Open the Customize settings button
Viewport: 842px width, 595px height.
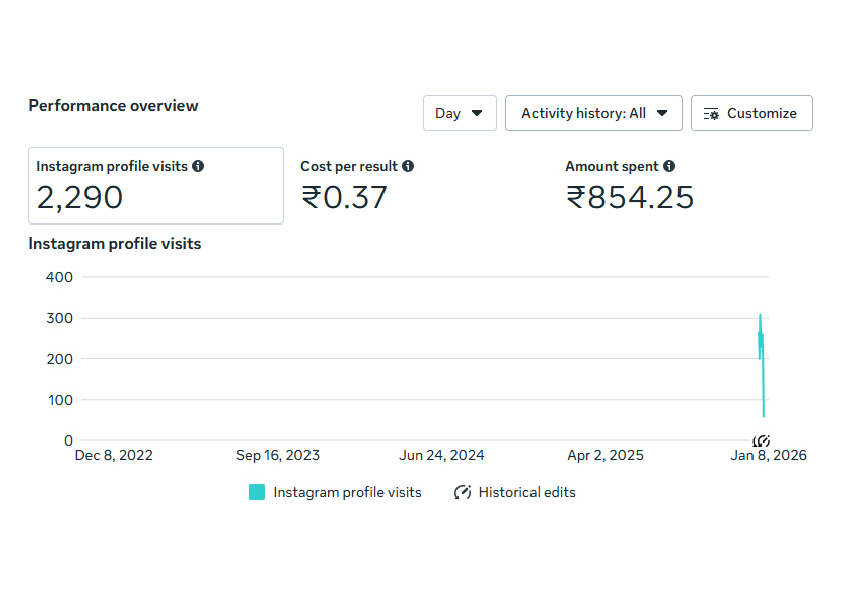pos(751,113)
